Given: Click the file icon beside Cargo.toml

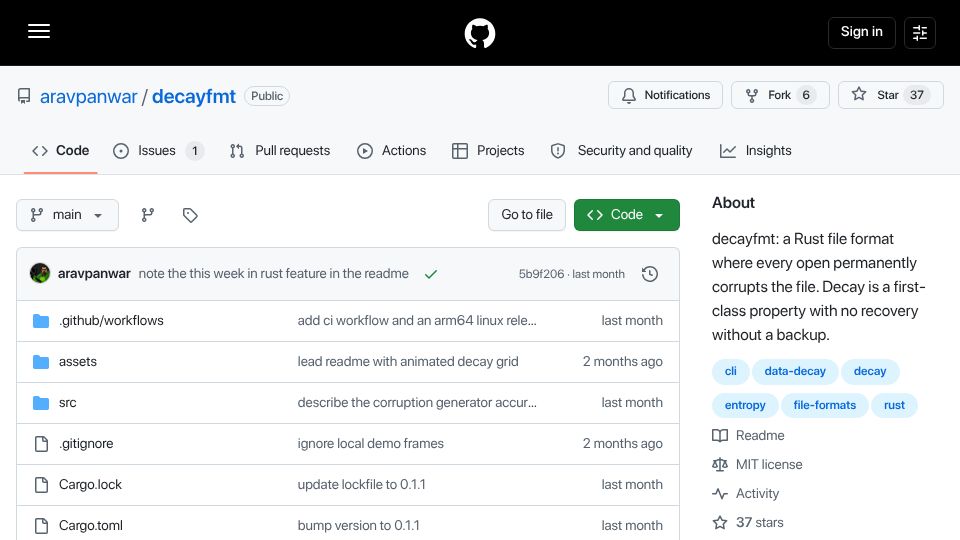Looking at the screenshot, I should click(41, 526).
